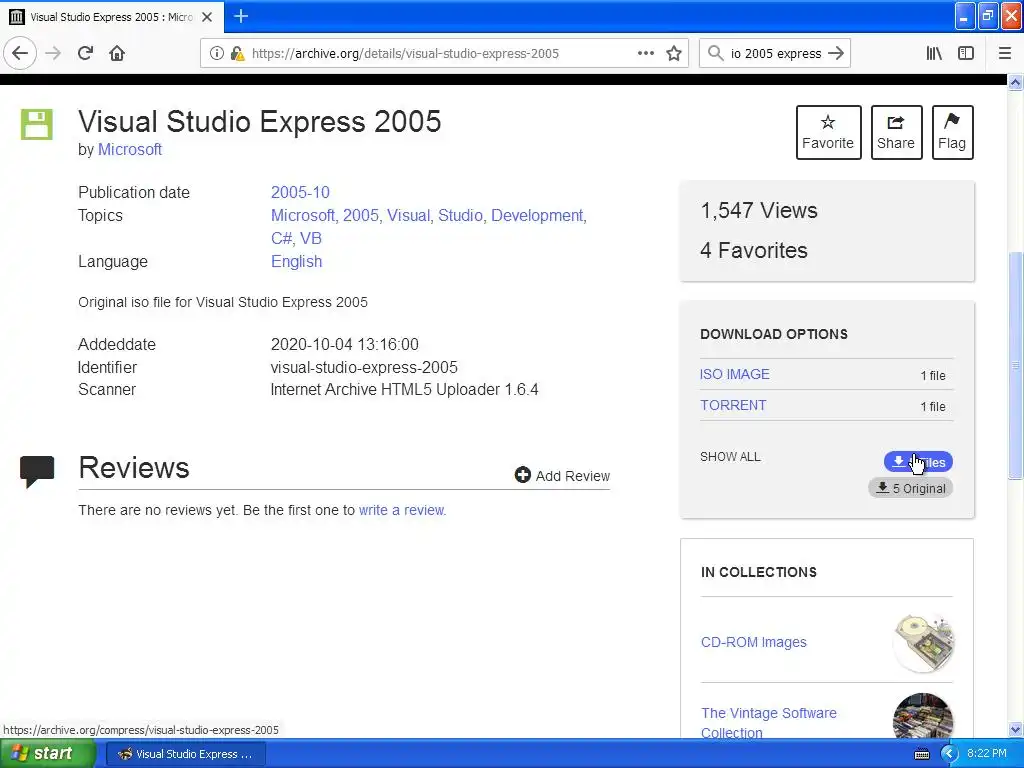
Task: Click the search magnifier icon
Action: (715, 53)
